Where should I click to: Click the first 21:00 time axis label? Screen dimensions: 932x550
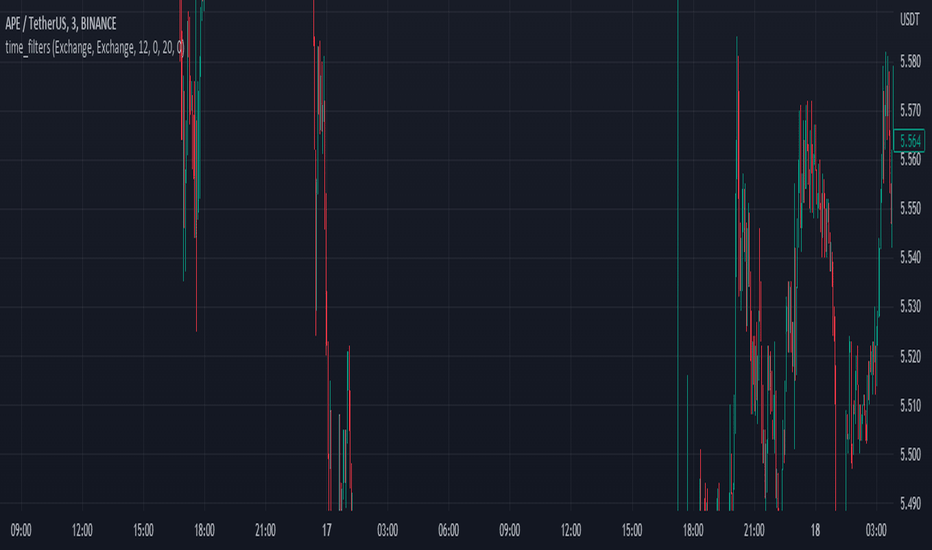[265, 530]
